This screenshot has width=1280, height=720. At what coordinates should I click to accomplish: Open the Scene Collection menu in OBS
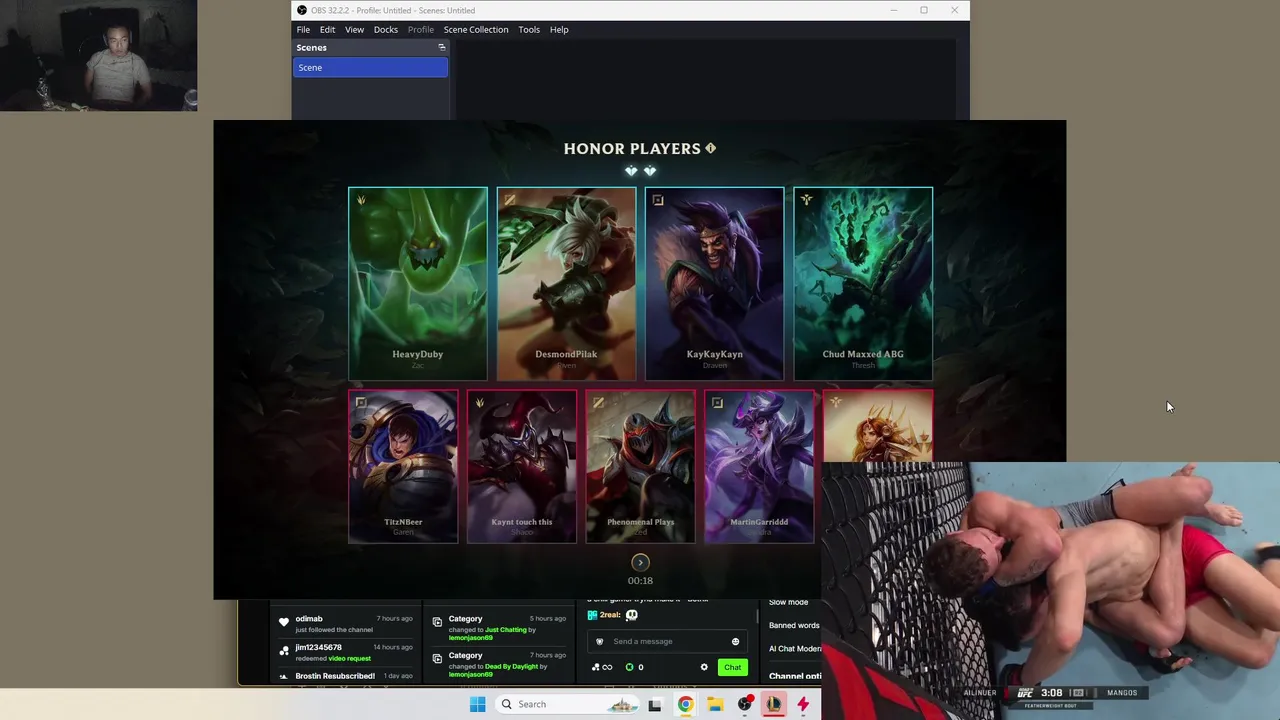click(x=476, y=30)
